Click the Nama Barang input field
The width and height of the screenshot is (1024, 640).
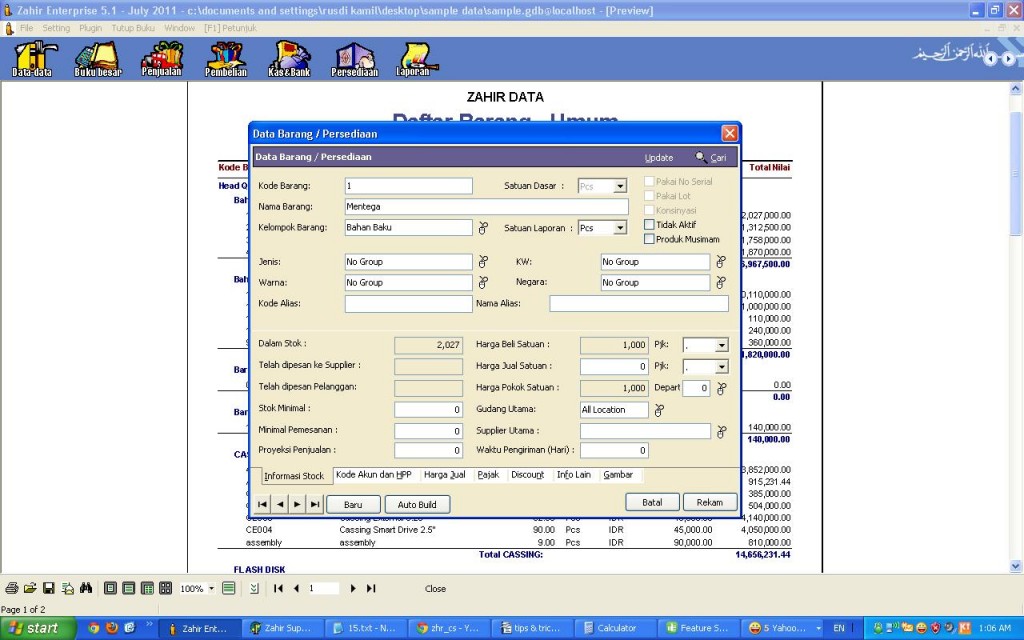[487, 206]
